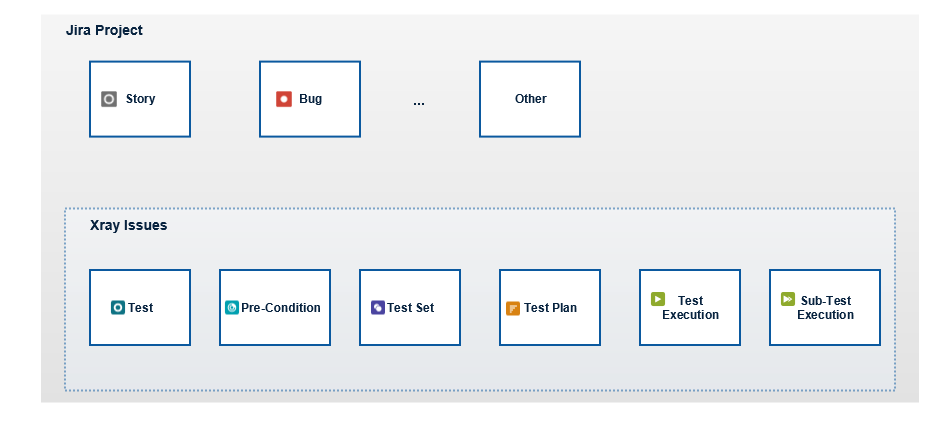
Task: Click the Xray Issues heading
Action: point(128,226)
